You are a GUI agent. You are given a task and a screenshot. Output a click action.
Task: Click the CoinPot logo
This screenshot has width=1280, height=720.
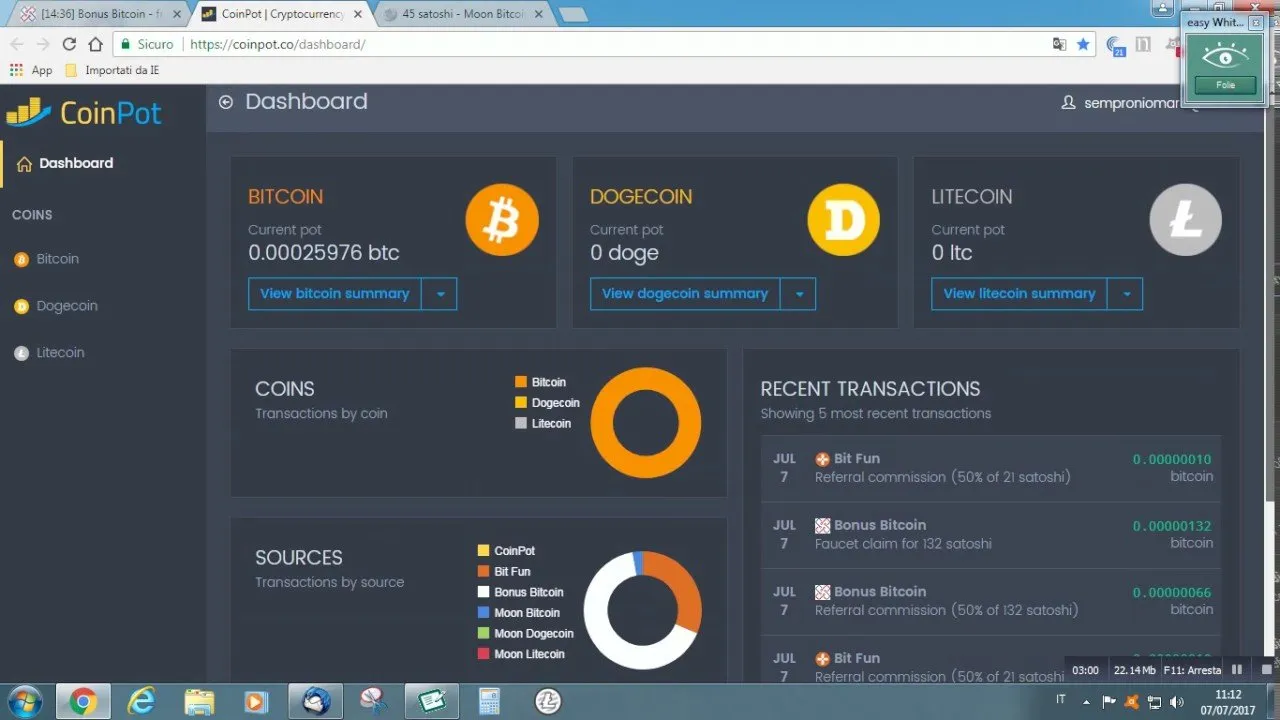tap(84, 112)
